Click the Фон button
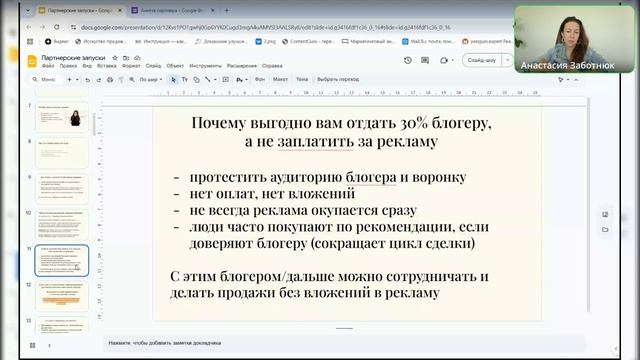Viewport: 640px width, 360px height. [260, 79]
